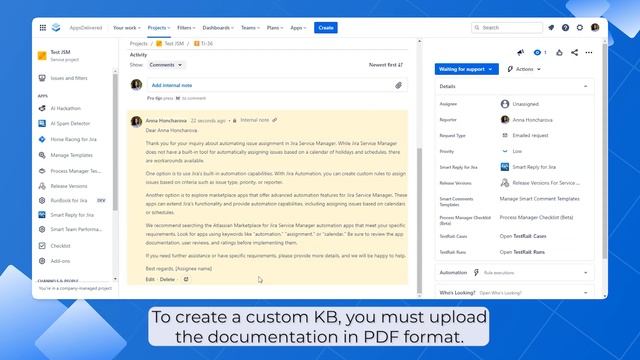Click Smart Reply for Jira field value
This screenshot has height=360, width=640.
528,167
